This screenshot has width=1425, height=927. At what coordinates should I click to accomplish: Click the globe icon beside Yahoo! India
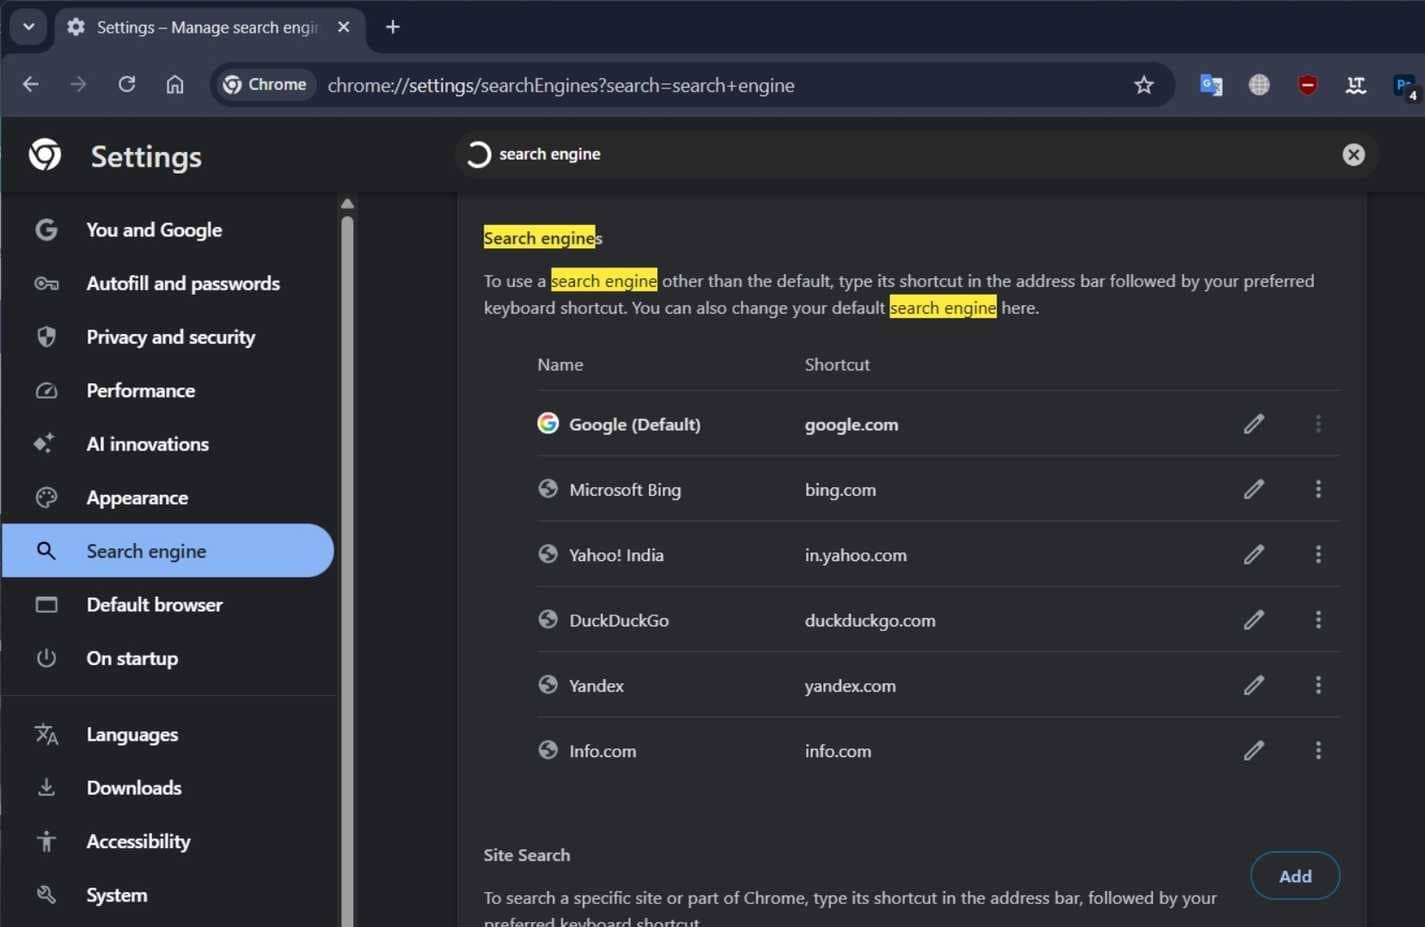click(548, 553)
